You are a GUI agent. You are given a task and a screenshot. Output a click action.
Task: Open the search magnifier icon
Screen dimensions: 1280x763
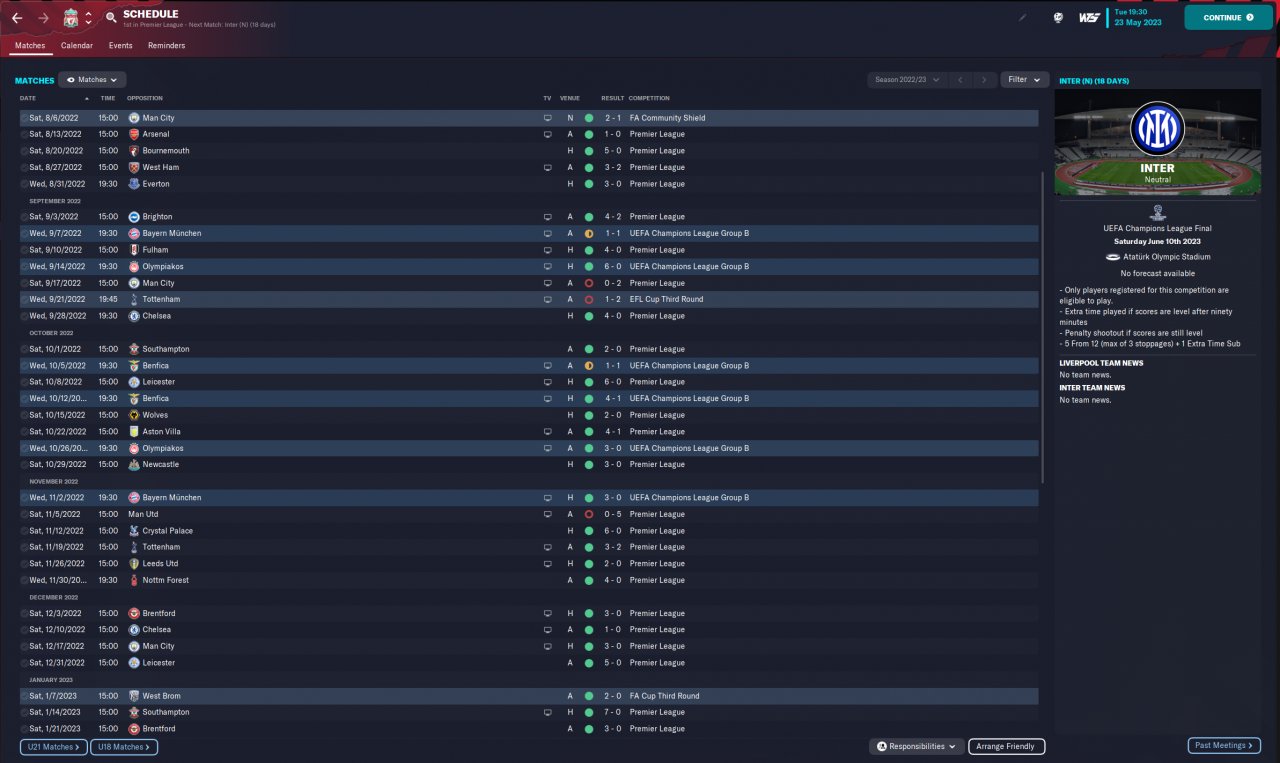click(110, 18)
